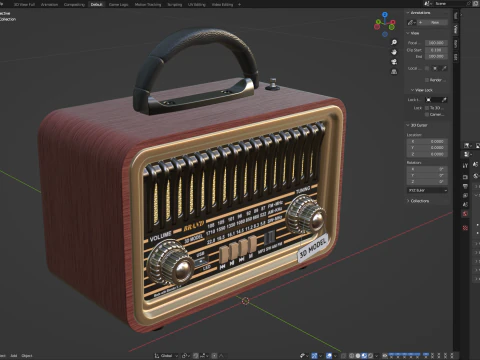The width and height of the screenshot is (480, 360).
Task: Switch to the Scripting workspace tab
Action: pyautogui.click(x=175, y=4)
